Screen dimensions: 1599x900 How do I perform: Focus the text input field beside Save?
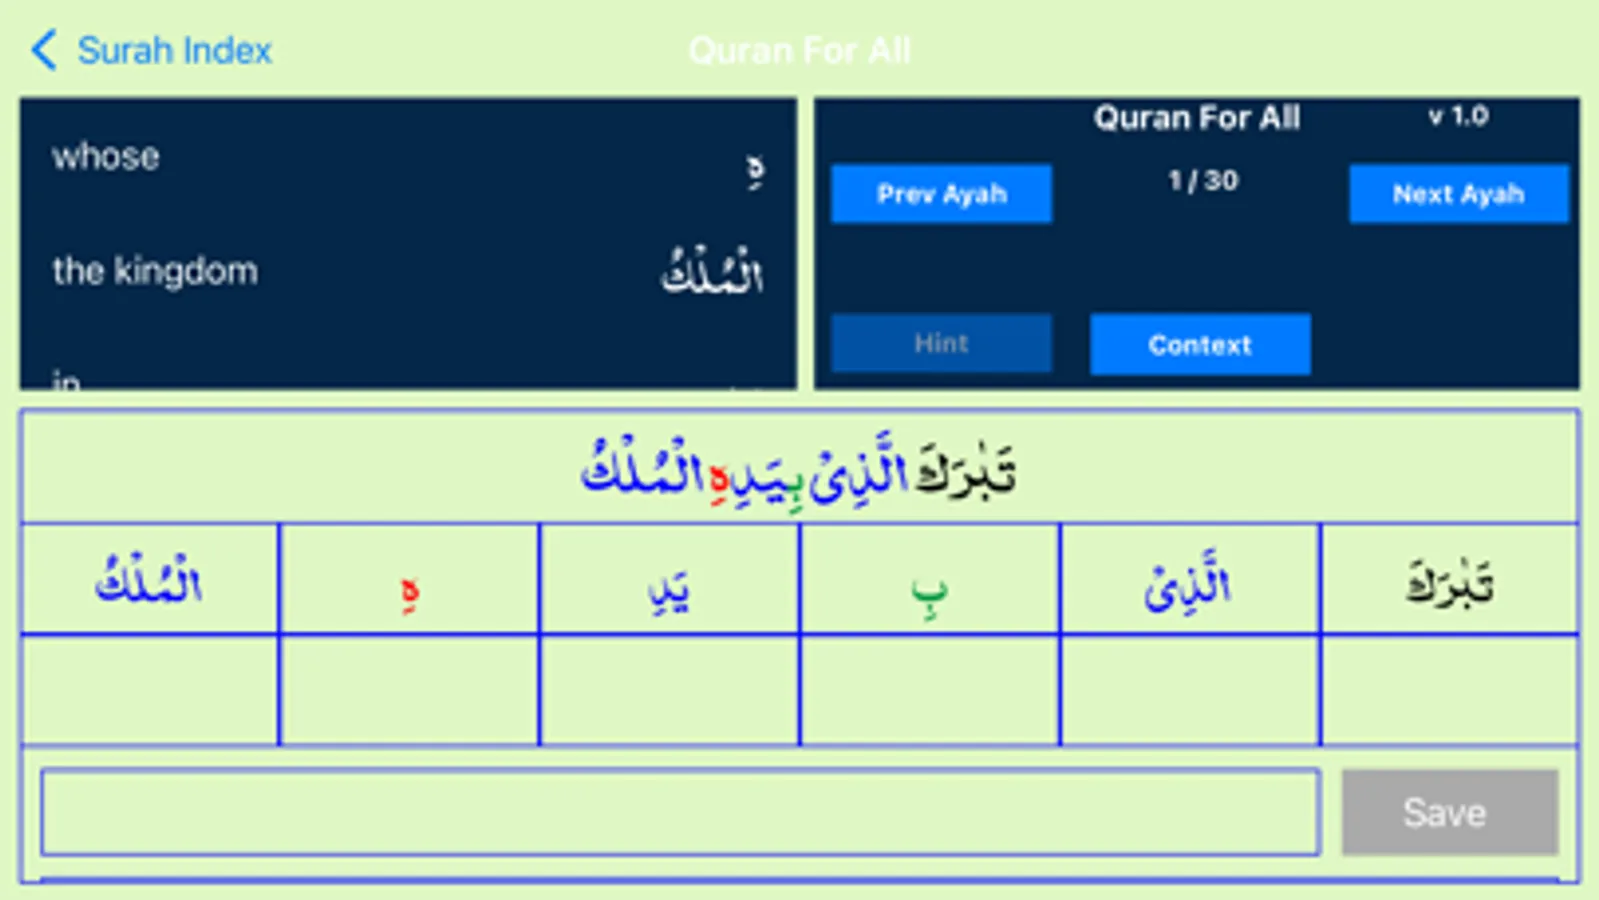(x=680, y=812)
